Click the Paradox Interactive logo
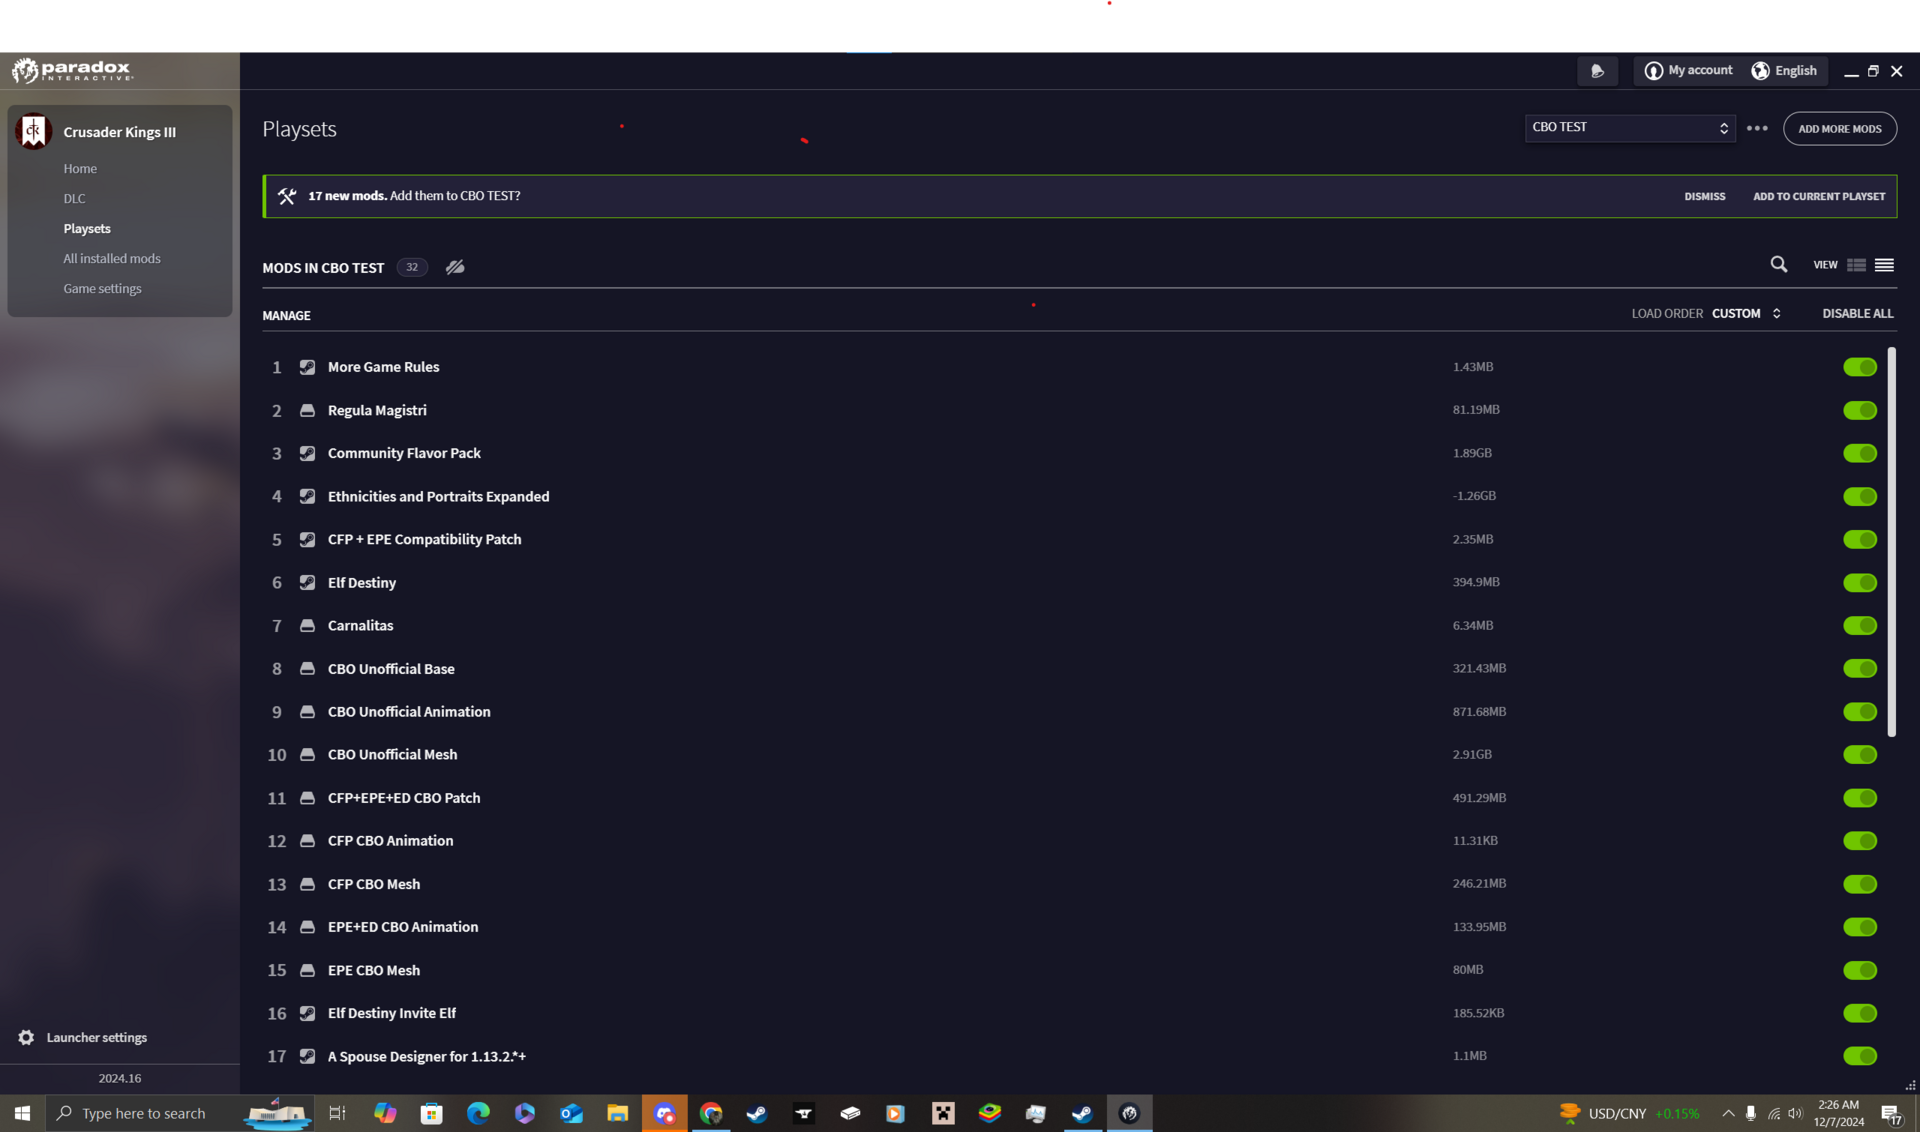The width and height of the screenshot is (1920, 1132). (x=72, y=70)
